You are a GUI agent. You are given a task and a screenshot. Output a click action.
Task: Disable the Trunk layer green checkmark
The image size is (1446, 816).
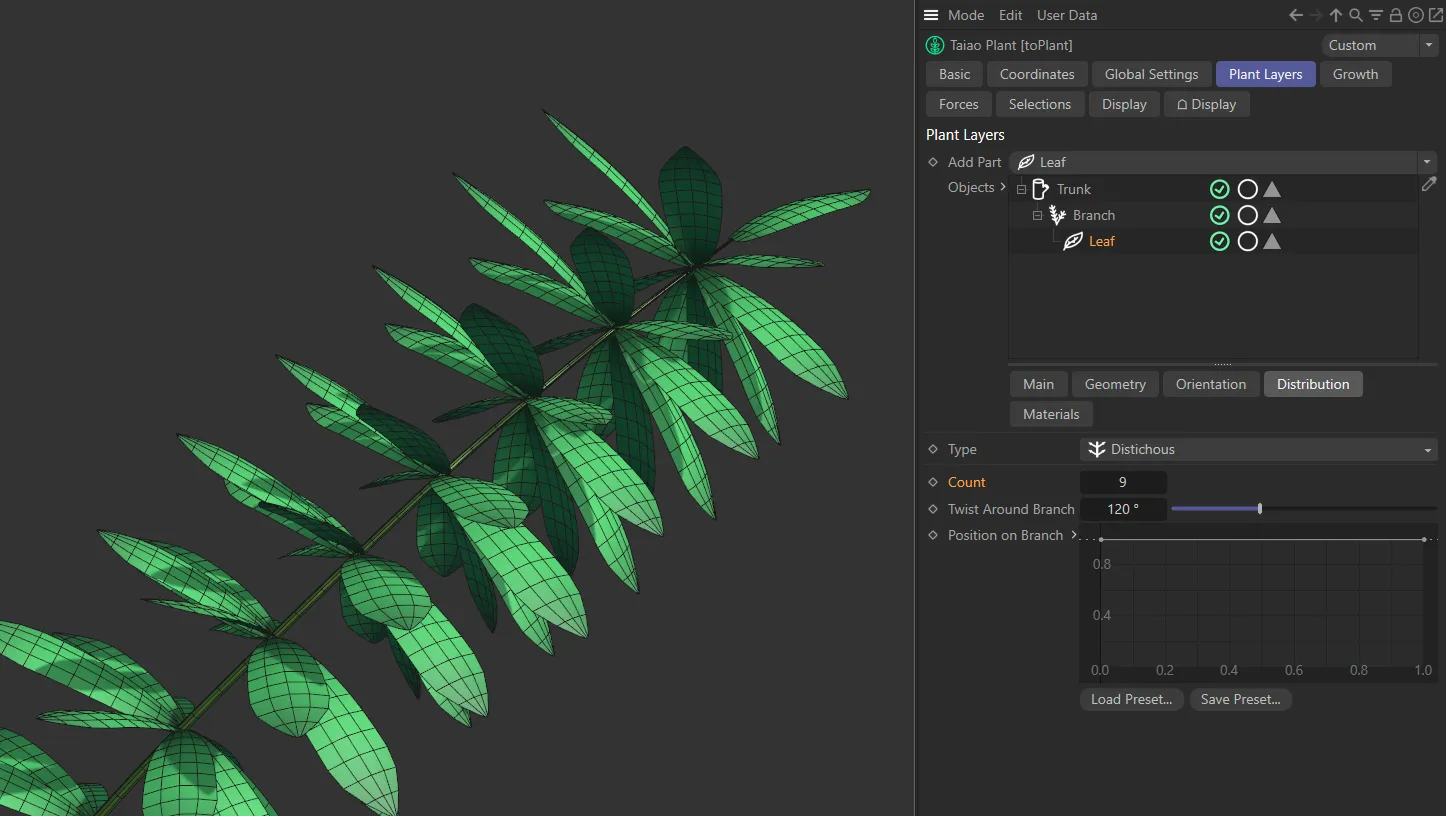pyautogui.click(x=1219, y=189)
